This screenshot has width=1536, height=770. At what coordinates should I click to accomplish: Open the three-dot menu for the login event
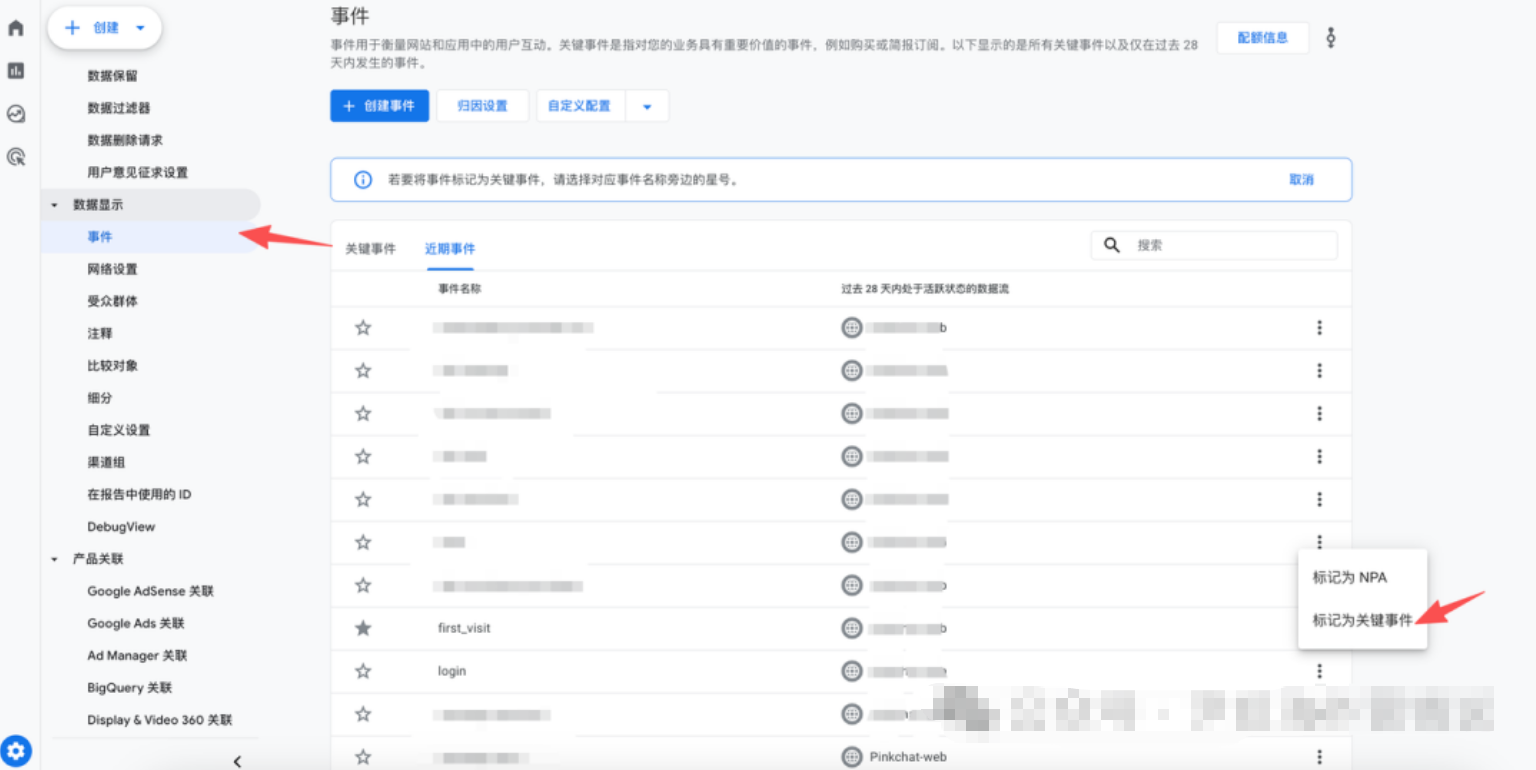pyautogui.click(x=1319, y=671)
